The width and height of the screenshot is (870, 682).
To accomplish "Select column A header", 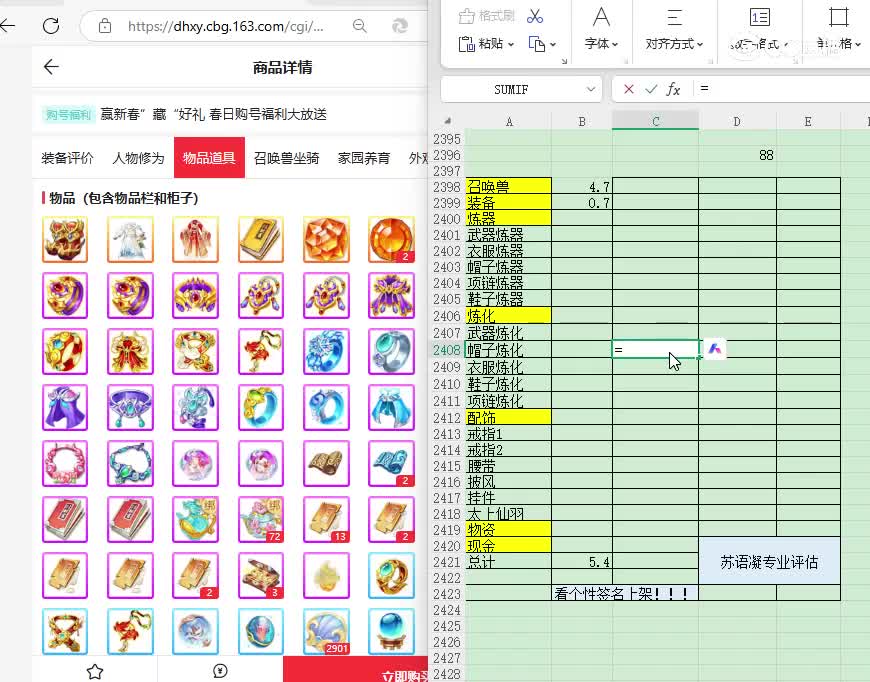I will pos(509,121).
